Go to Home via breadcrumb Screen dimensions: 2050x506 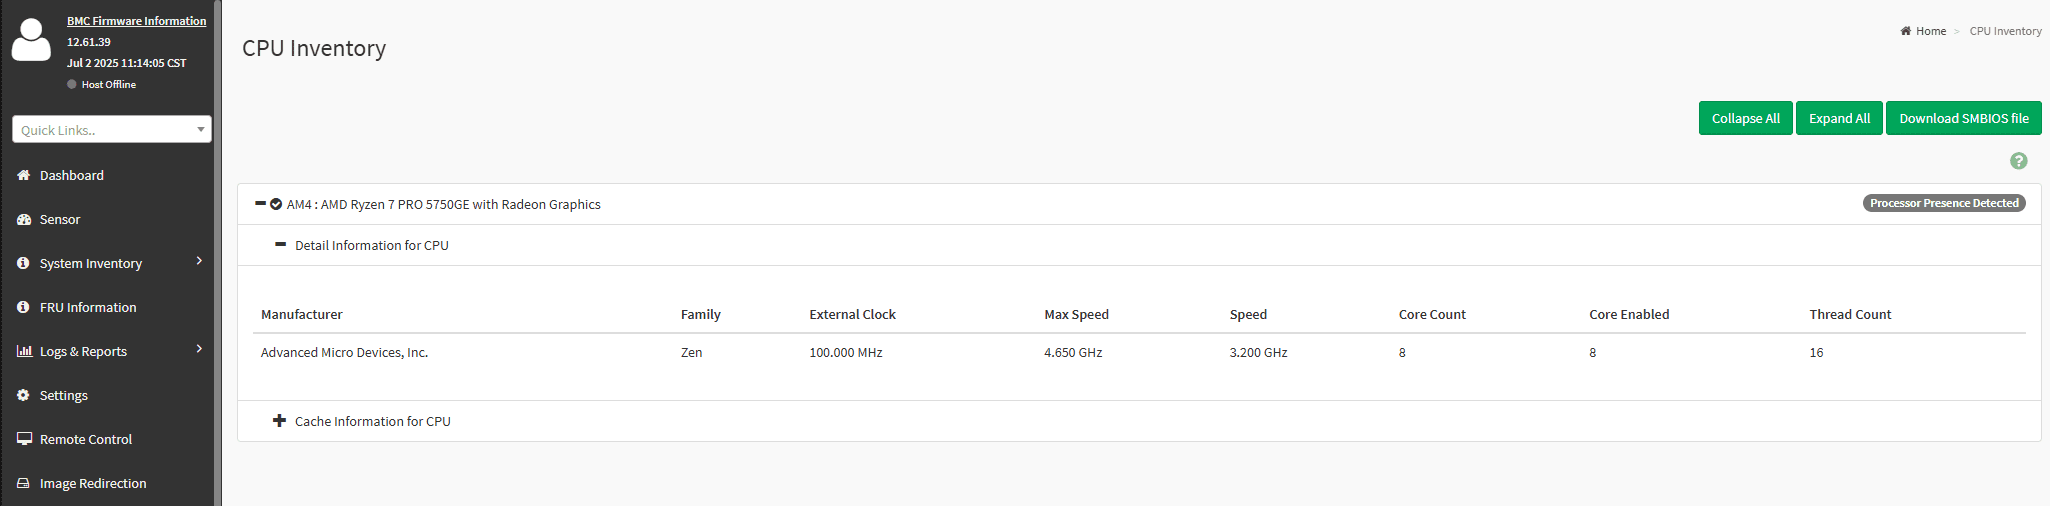1930,31
